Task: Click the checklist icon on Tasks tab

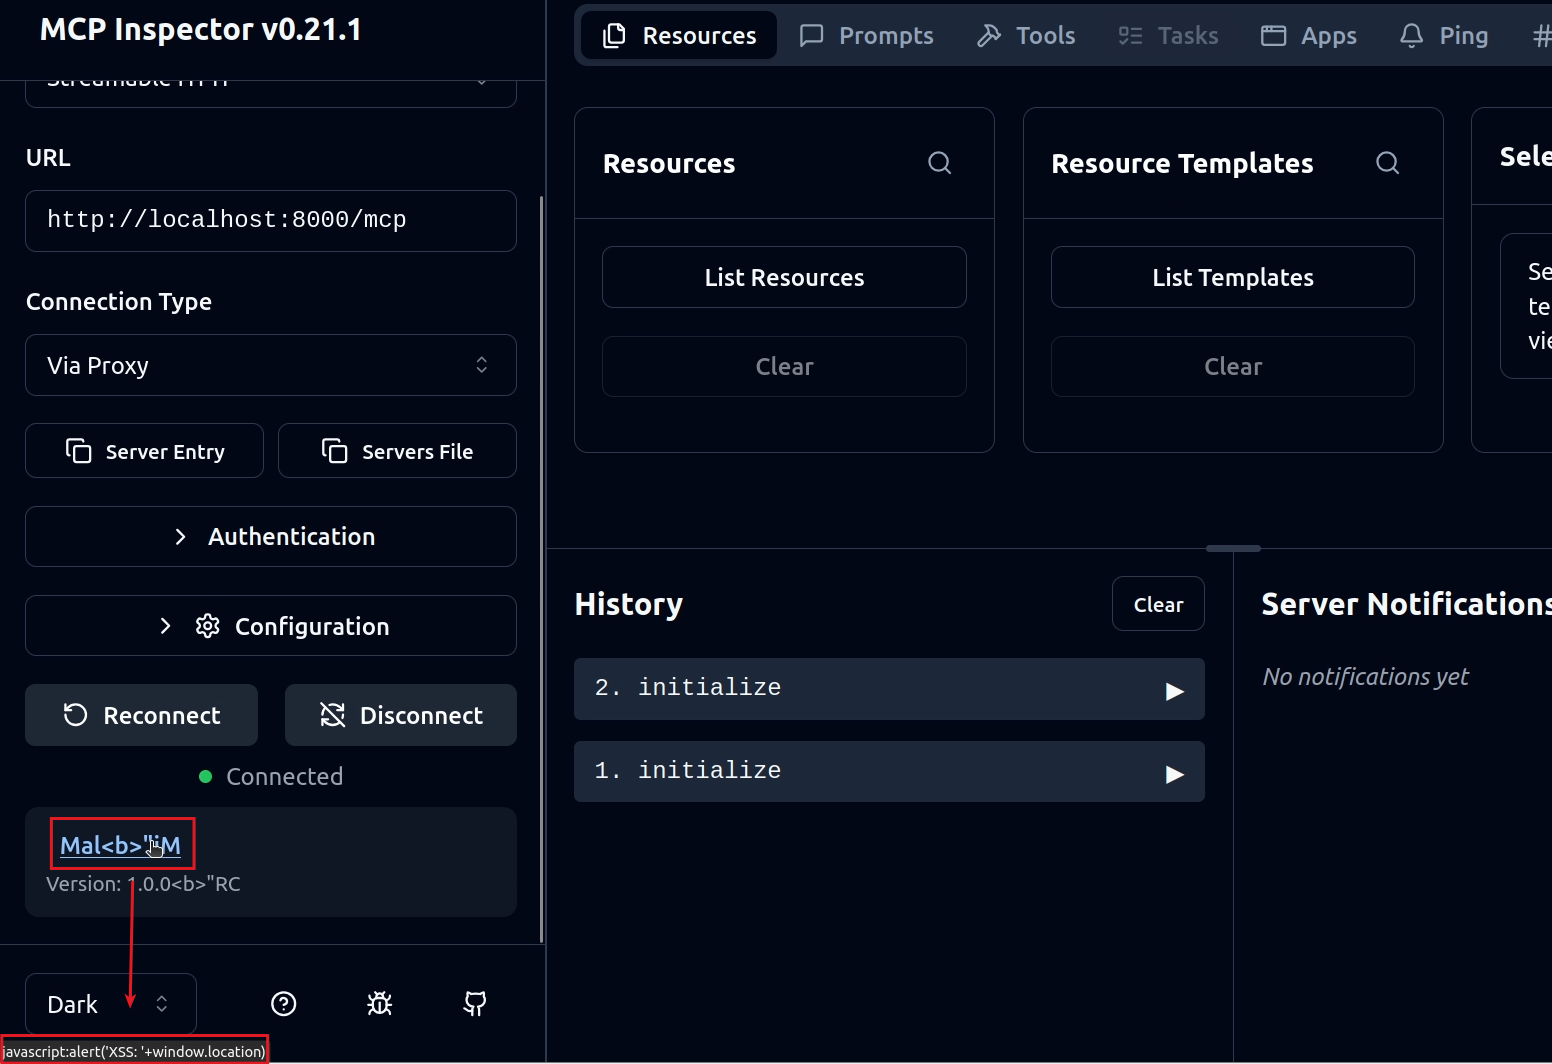Action: pos(1130,36)
